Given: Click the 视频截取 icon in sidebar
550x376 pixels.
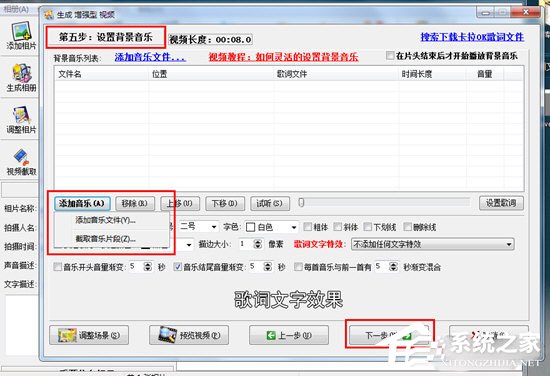Looking at the screenshot, I should 21,157.
